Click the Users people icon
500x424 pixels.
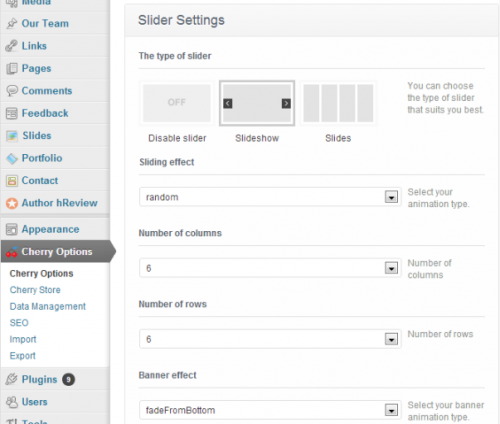click(x=12, y=402)
